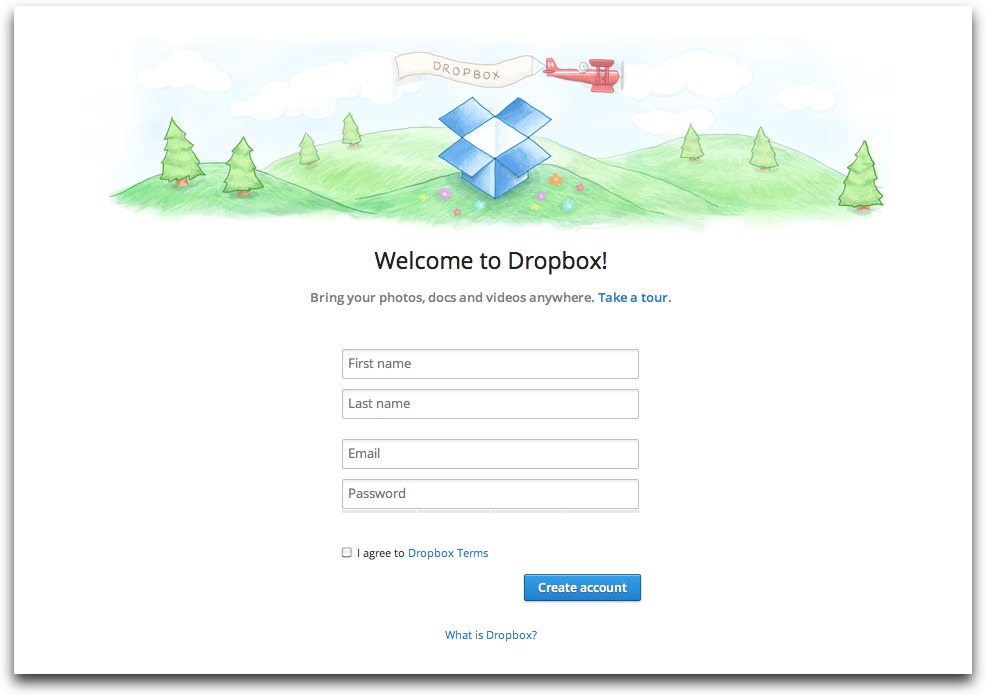Click the 'I agree to' checkbox label
The width and height of the screenshot is (985, 696).
pyautogui.click(x=380, y=553)
